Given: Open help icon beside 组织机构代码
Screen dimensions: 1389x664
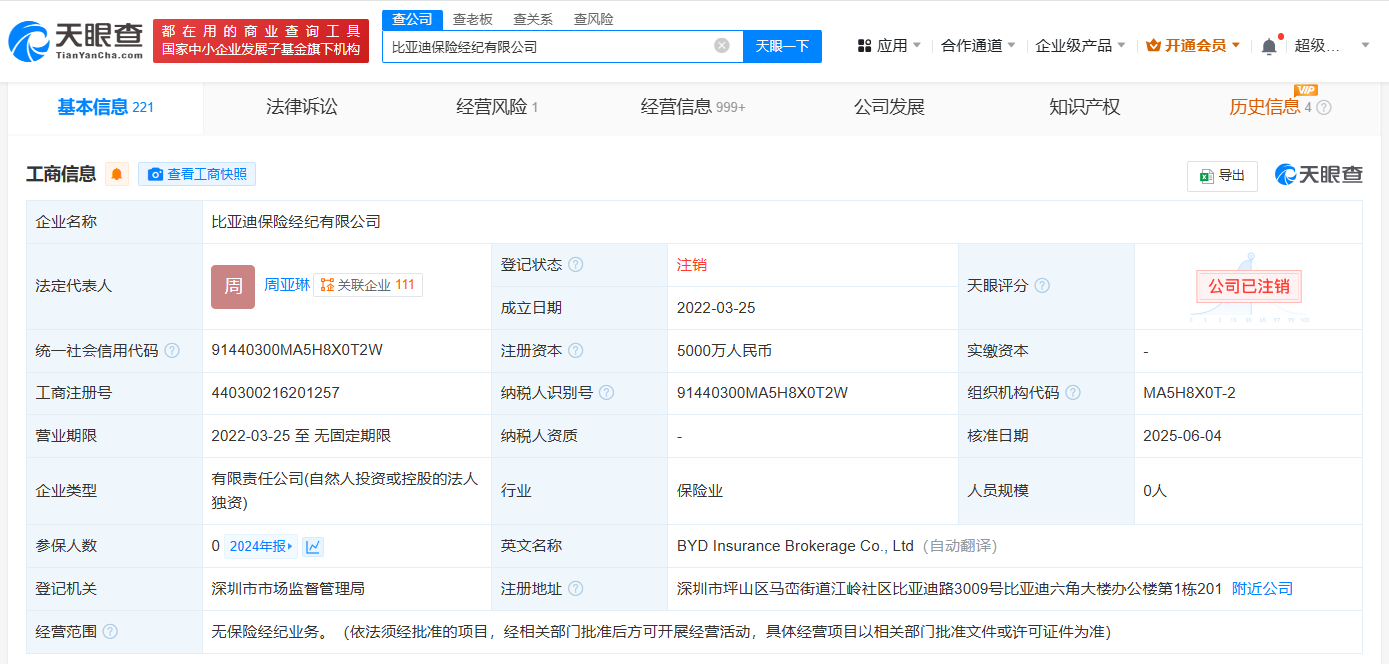Looking at the screenshot, I should pyautogui.click(x=1073, y=393).
